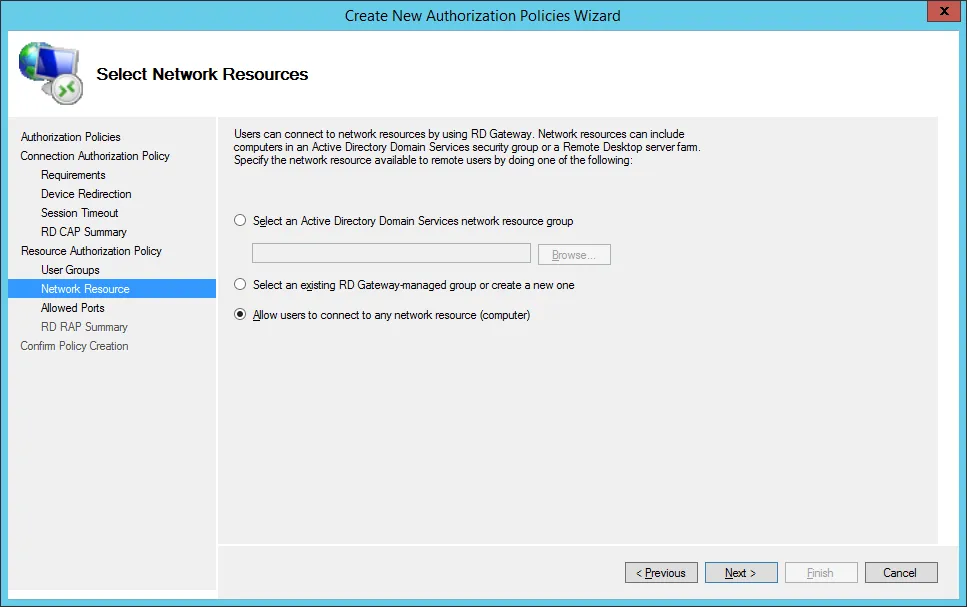Go to Connection Authorization Policy step
The width and height of the screenshot is (967, 607).
(x=95, y=156)
